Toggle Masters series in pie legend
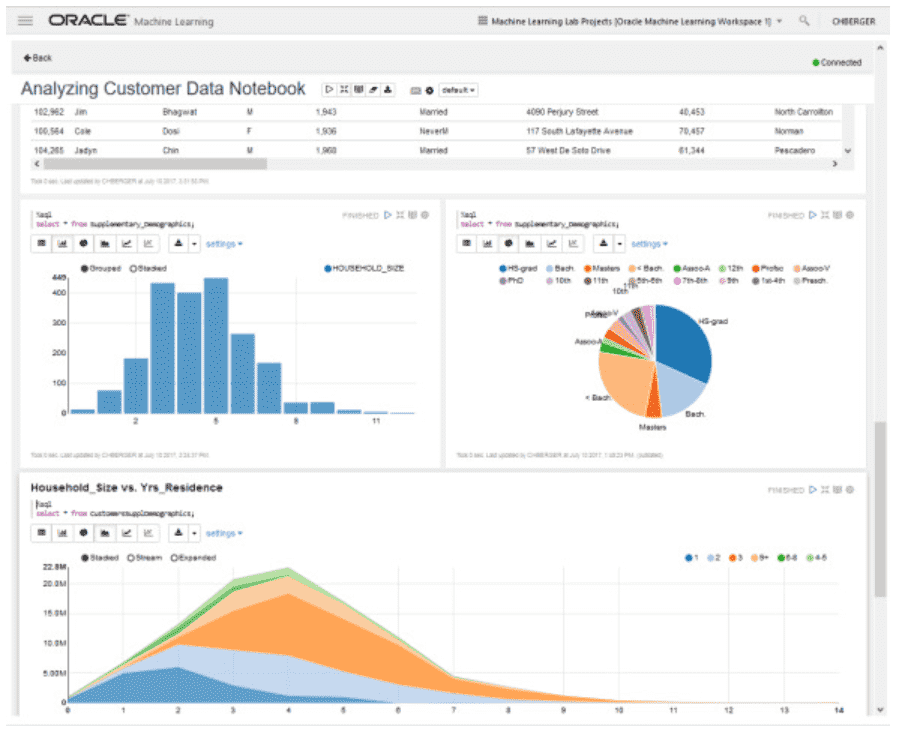The height and width of the screenshot is (738, 899). click(x=602, y=268)
